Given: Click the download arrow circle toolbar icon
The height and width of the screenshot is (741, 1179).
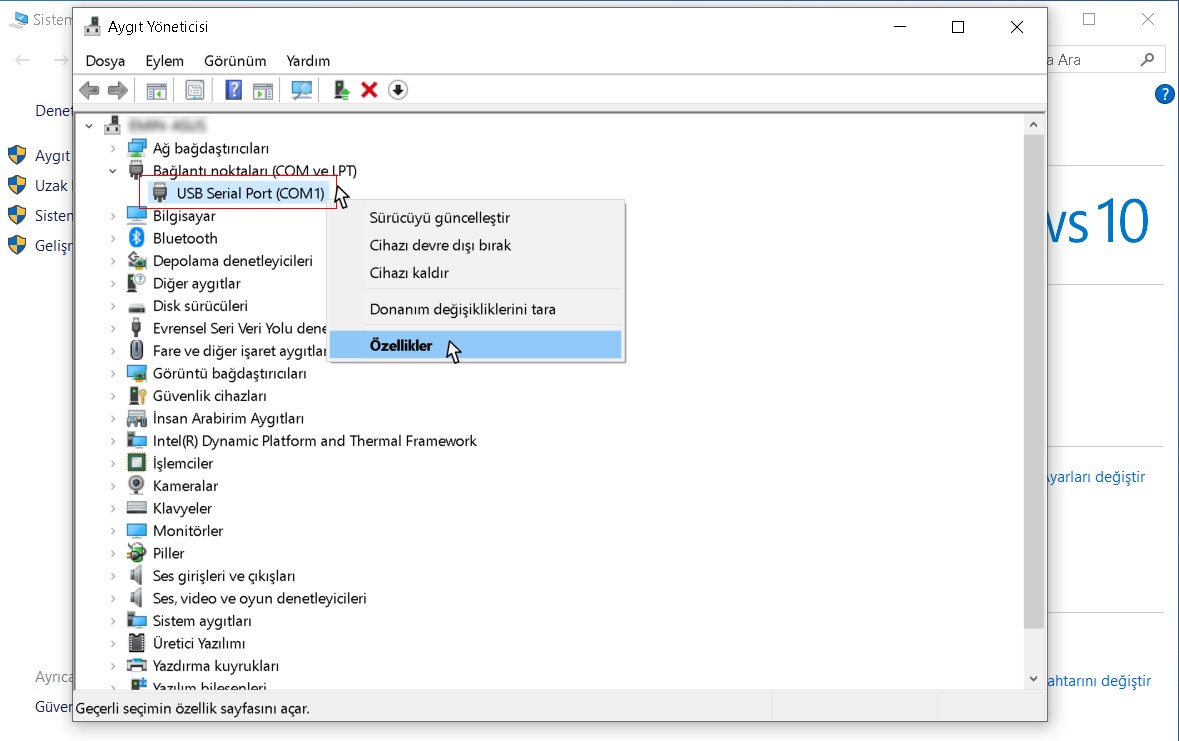Looking at the screenshot, I should click(x=398, y=90).
